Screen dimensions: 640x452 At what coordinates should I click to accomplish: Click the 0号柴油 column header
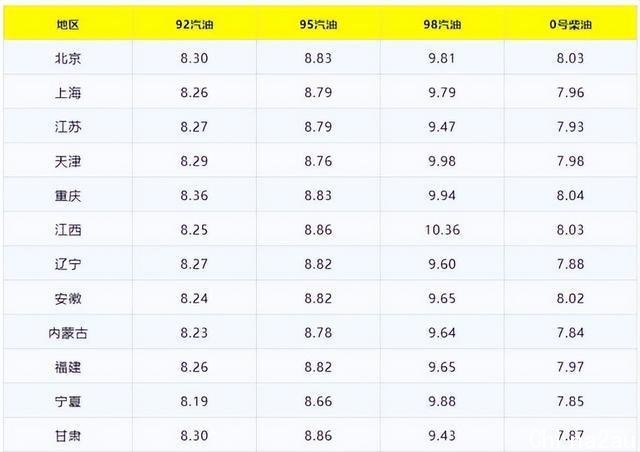coord(571,24)
